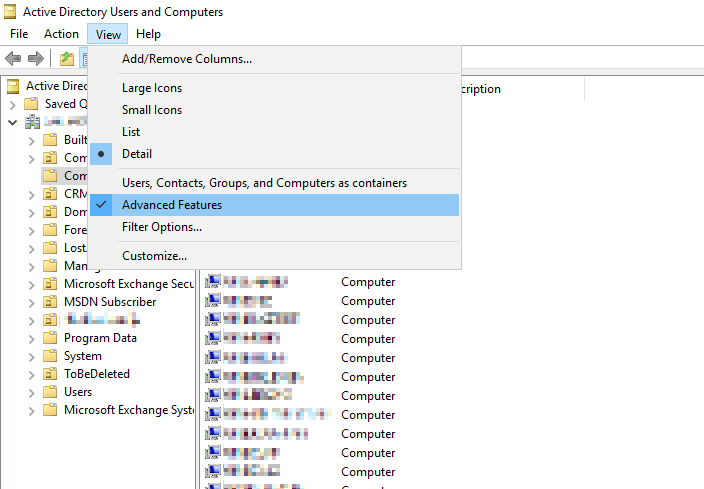Click the Microsoft Exchange Syst folder icon

50,410
